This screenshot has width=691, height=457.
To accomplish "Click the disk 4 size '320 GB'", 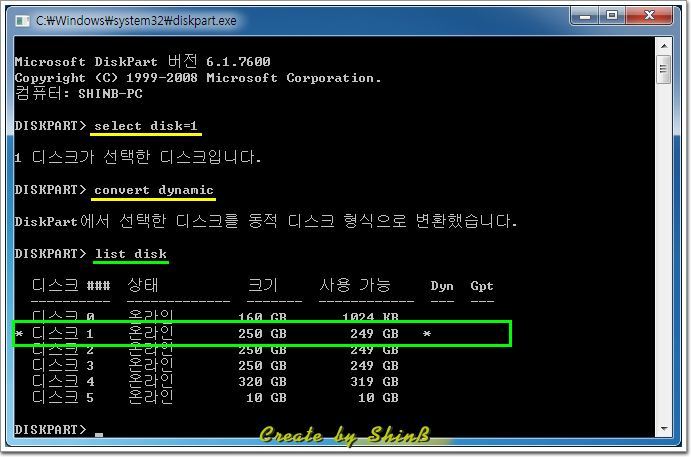I will 262,382.
